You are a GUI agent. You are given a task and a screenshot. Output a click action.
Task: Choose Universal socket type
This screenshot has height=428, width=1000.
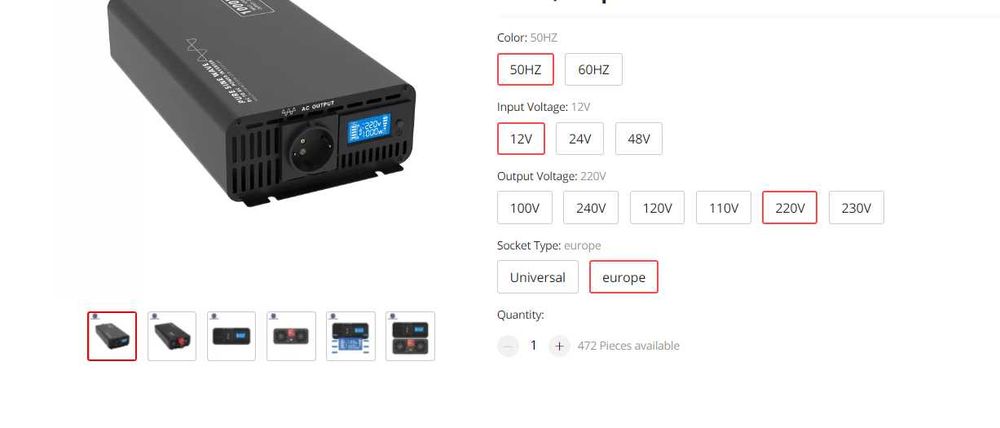point(538,277)
